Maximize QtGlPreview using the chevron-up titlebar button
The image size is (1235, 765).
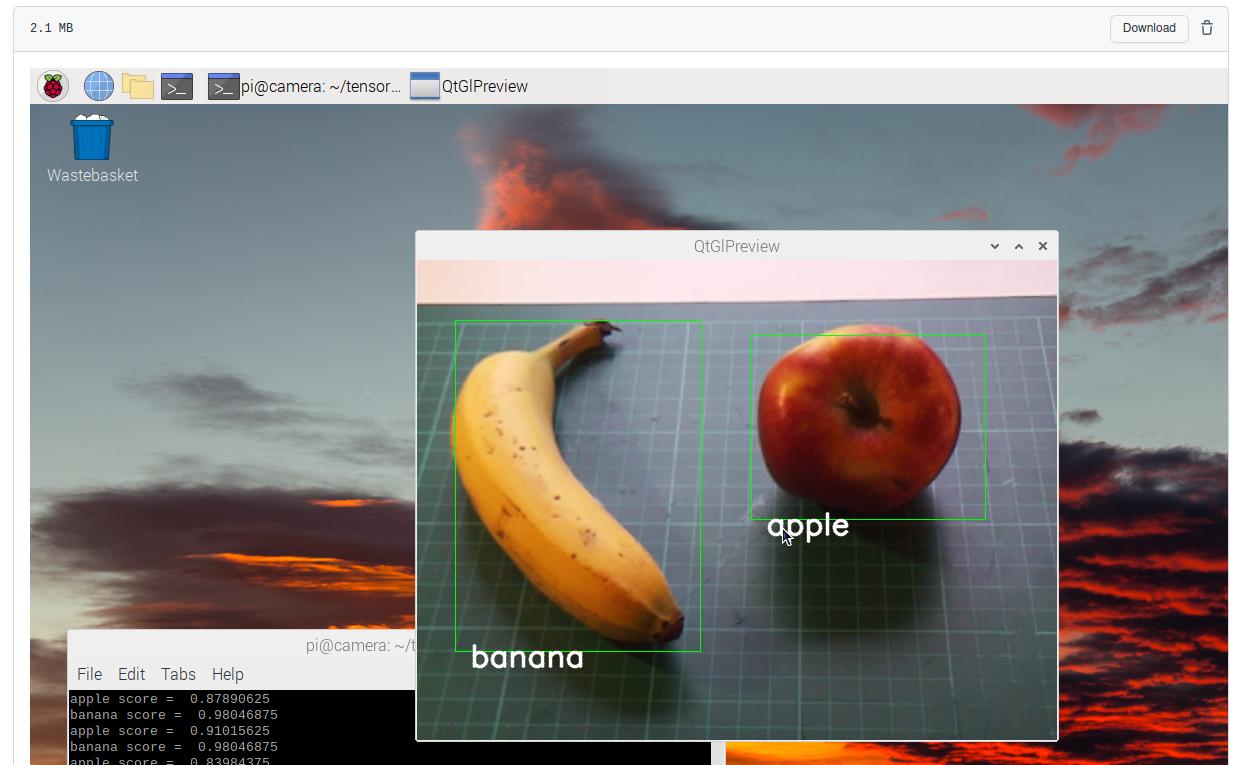click(1018, 246)
